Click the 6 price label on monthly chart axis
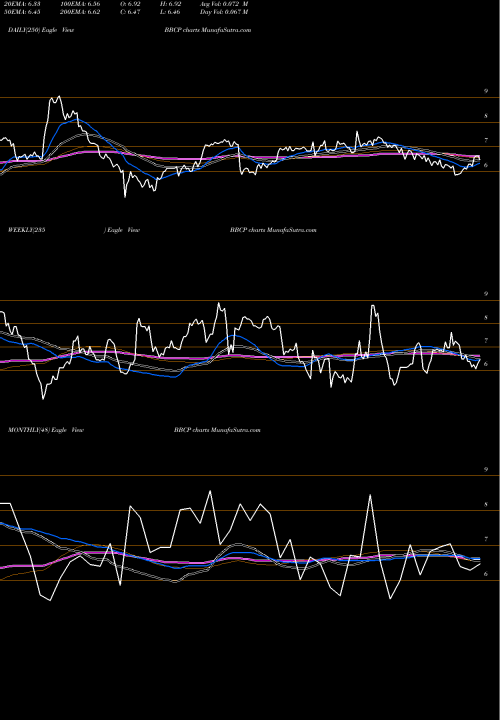This screenshot has width=500, height=720. coord(486,574)
